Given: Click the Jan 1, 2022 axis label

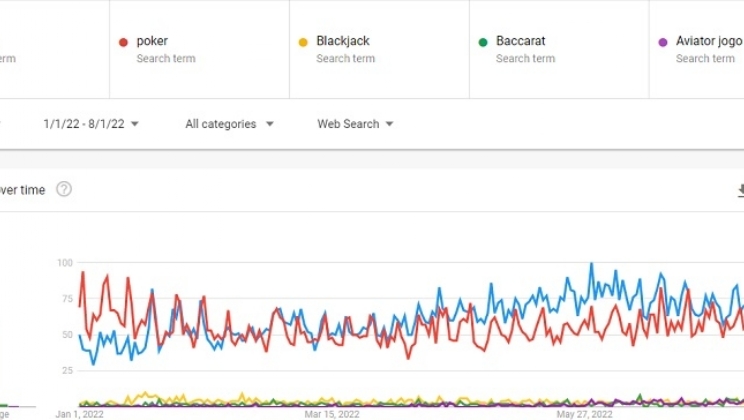Looking at the screenshot, I should point(80,413).
